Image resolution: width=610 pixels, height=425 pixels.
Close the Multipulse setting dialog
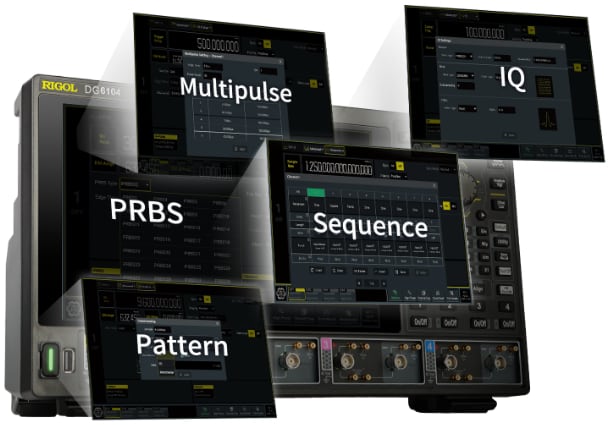pyautogui.click(x=280, y=61)
